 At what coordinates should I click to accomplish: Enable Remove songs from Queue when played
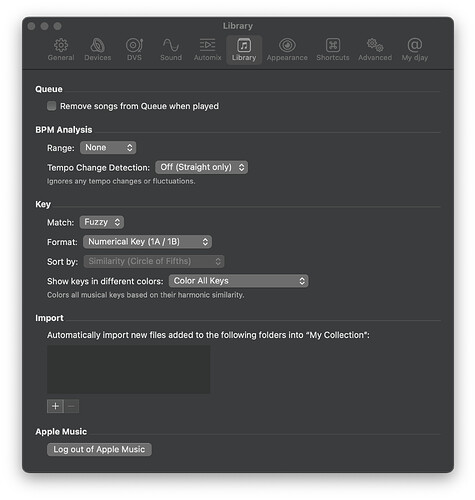51,106
